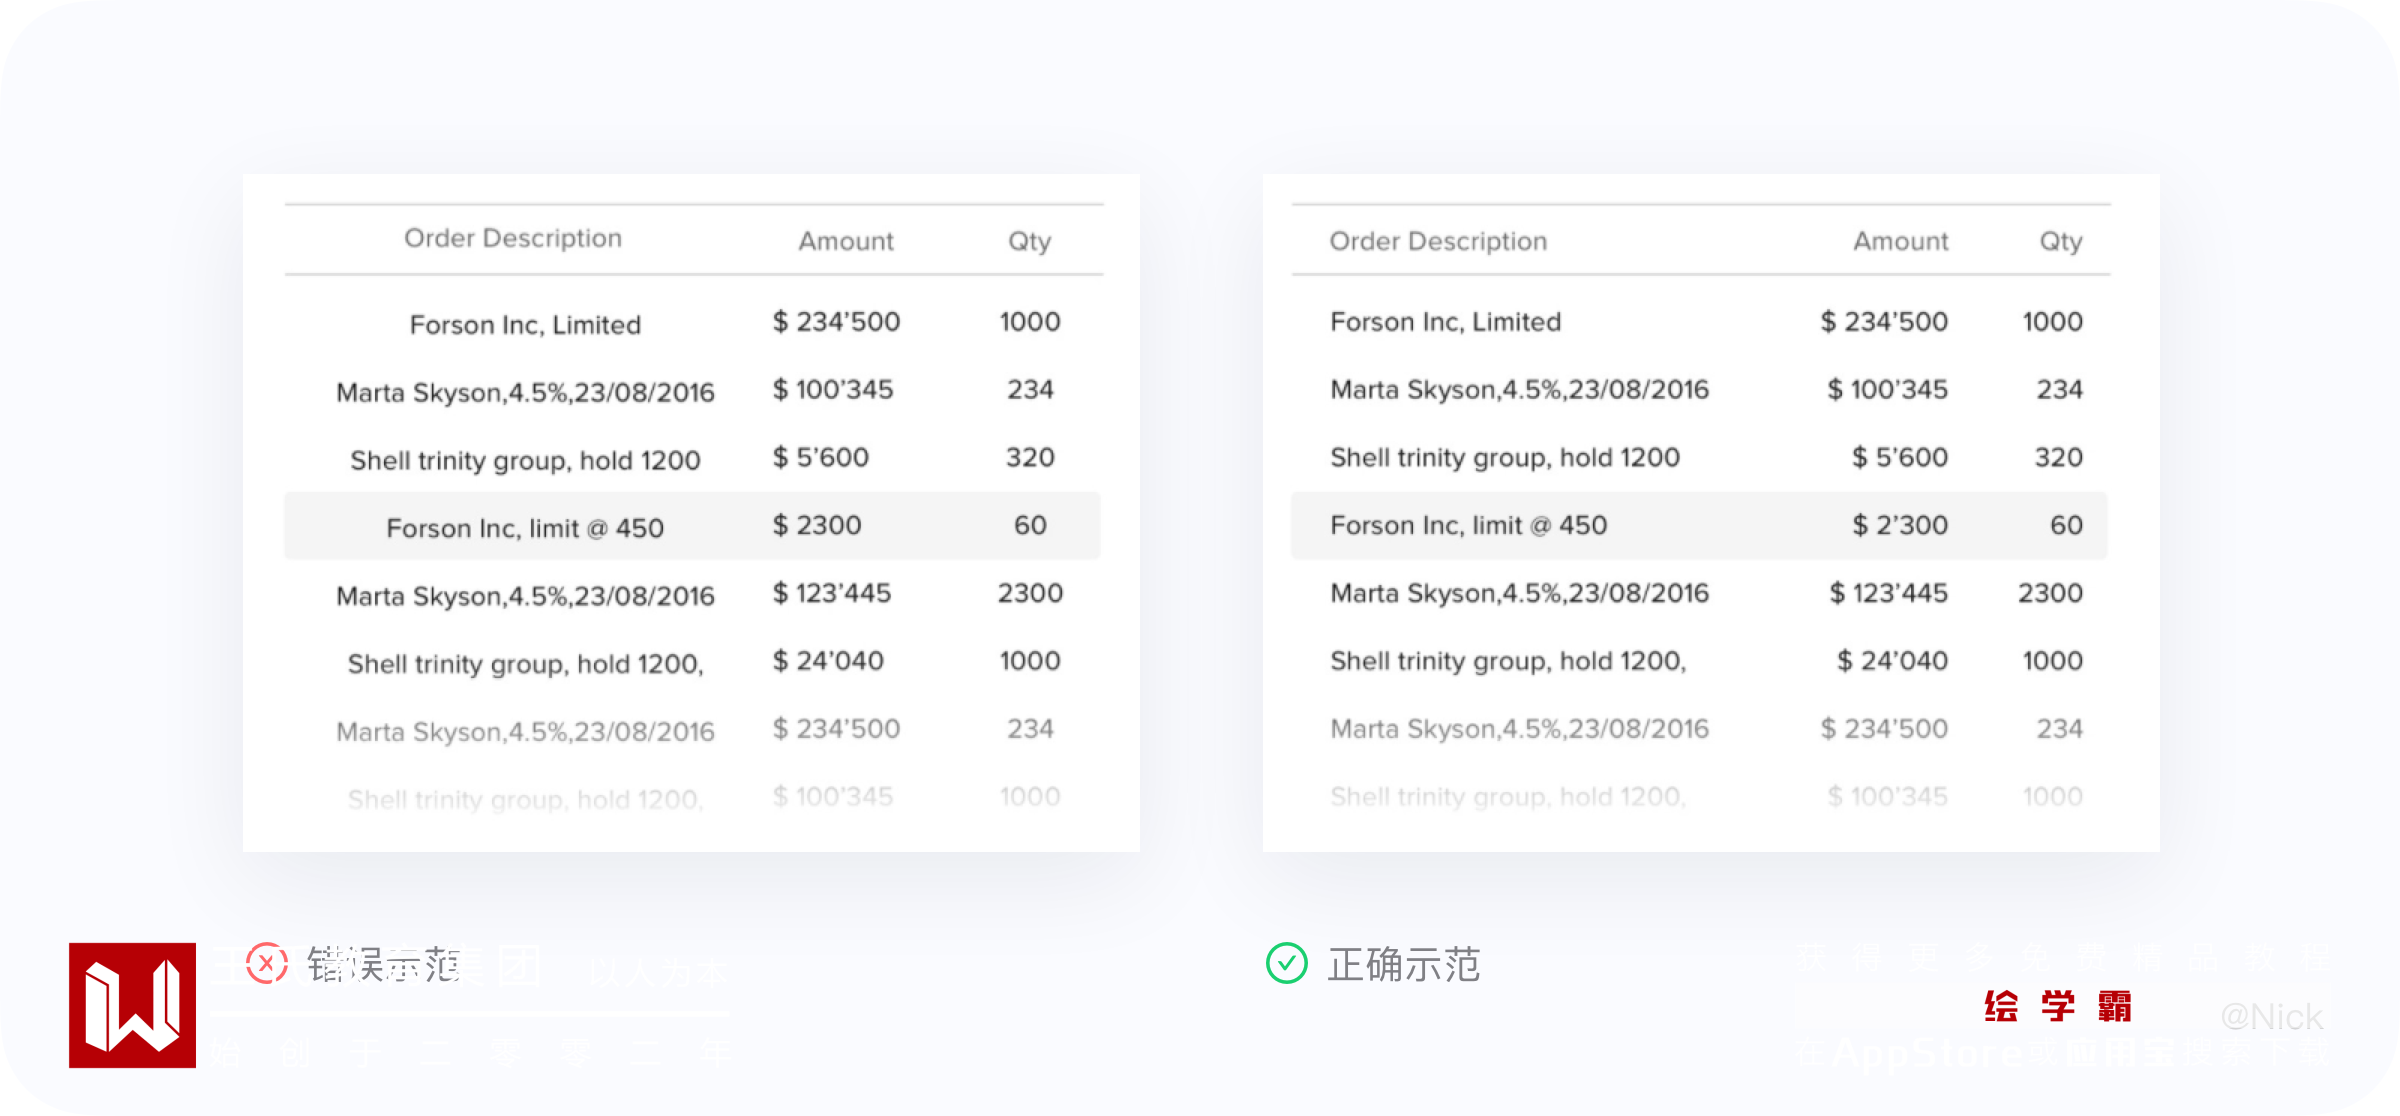Click $ 5'600 amount in right table
Image resolution: width=2400 pixels, height=1116 pixels.
pyautogui.click(x=1899, y=458)
